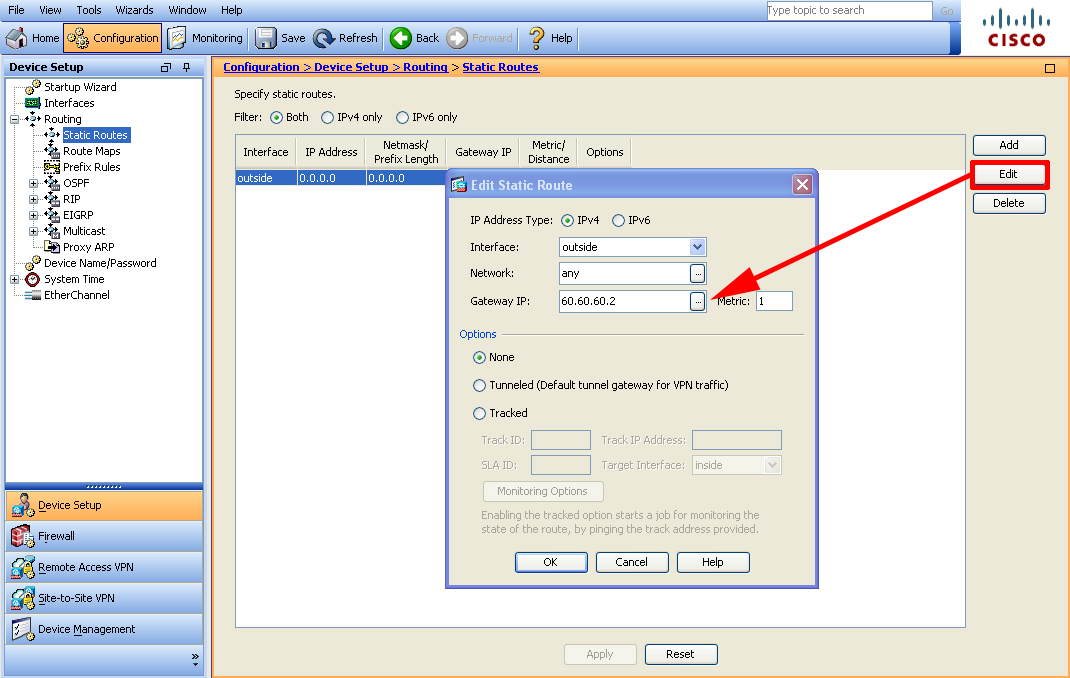The image size is (1070, 678).
Task: Click the EIGRP tree icon
Action: pos(52,215)
